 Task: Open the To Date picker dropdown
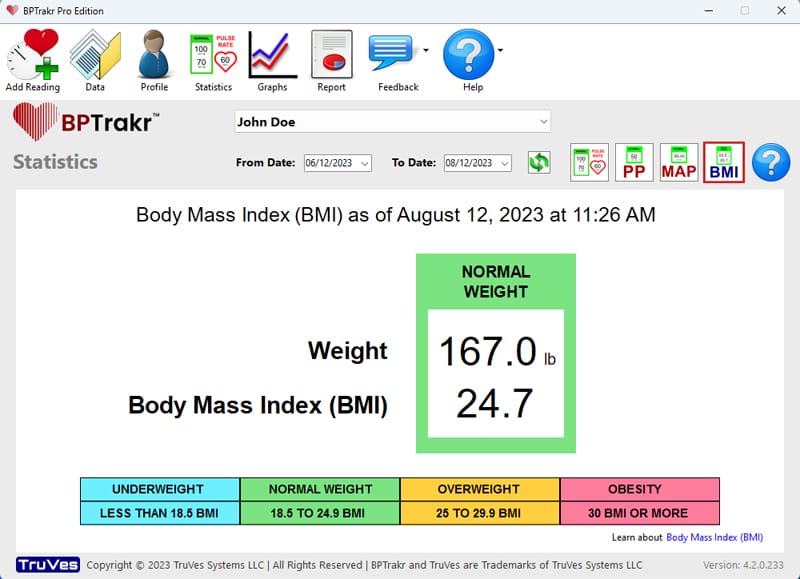[x=504, y=163]
